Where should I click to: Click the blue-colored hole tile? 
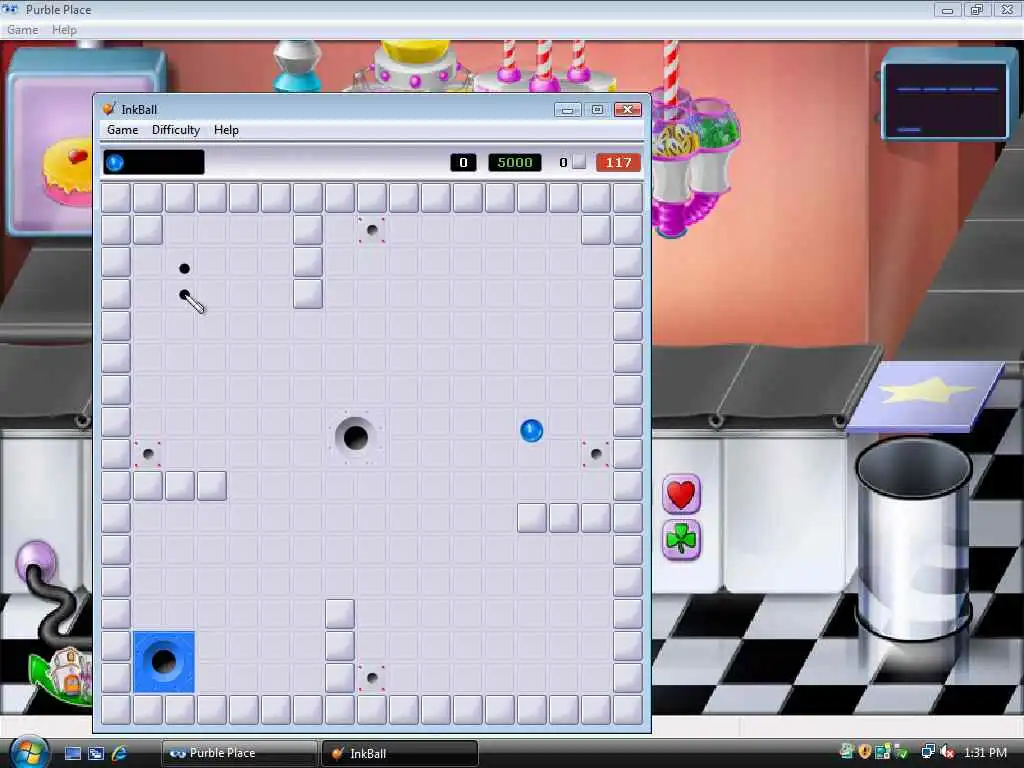point(164,662)
